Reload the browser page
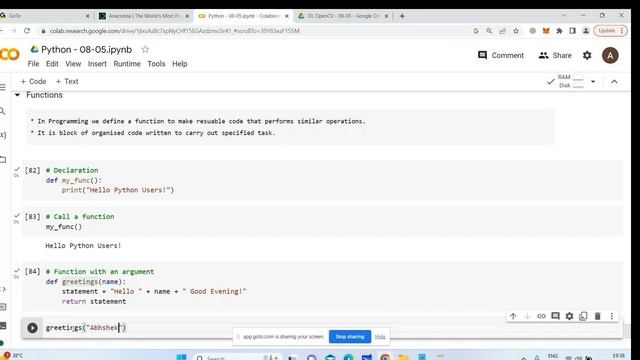Image resolution: width=640 pixels, height=360 pixels. (27, 31)
